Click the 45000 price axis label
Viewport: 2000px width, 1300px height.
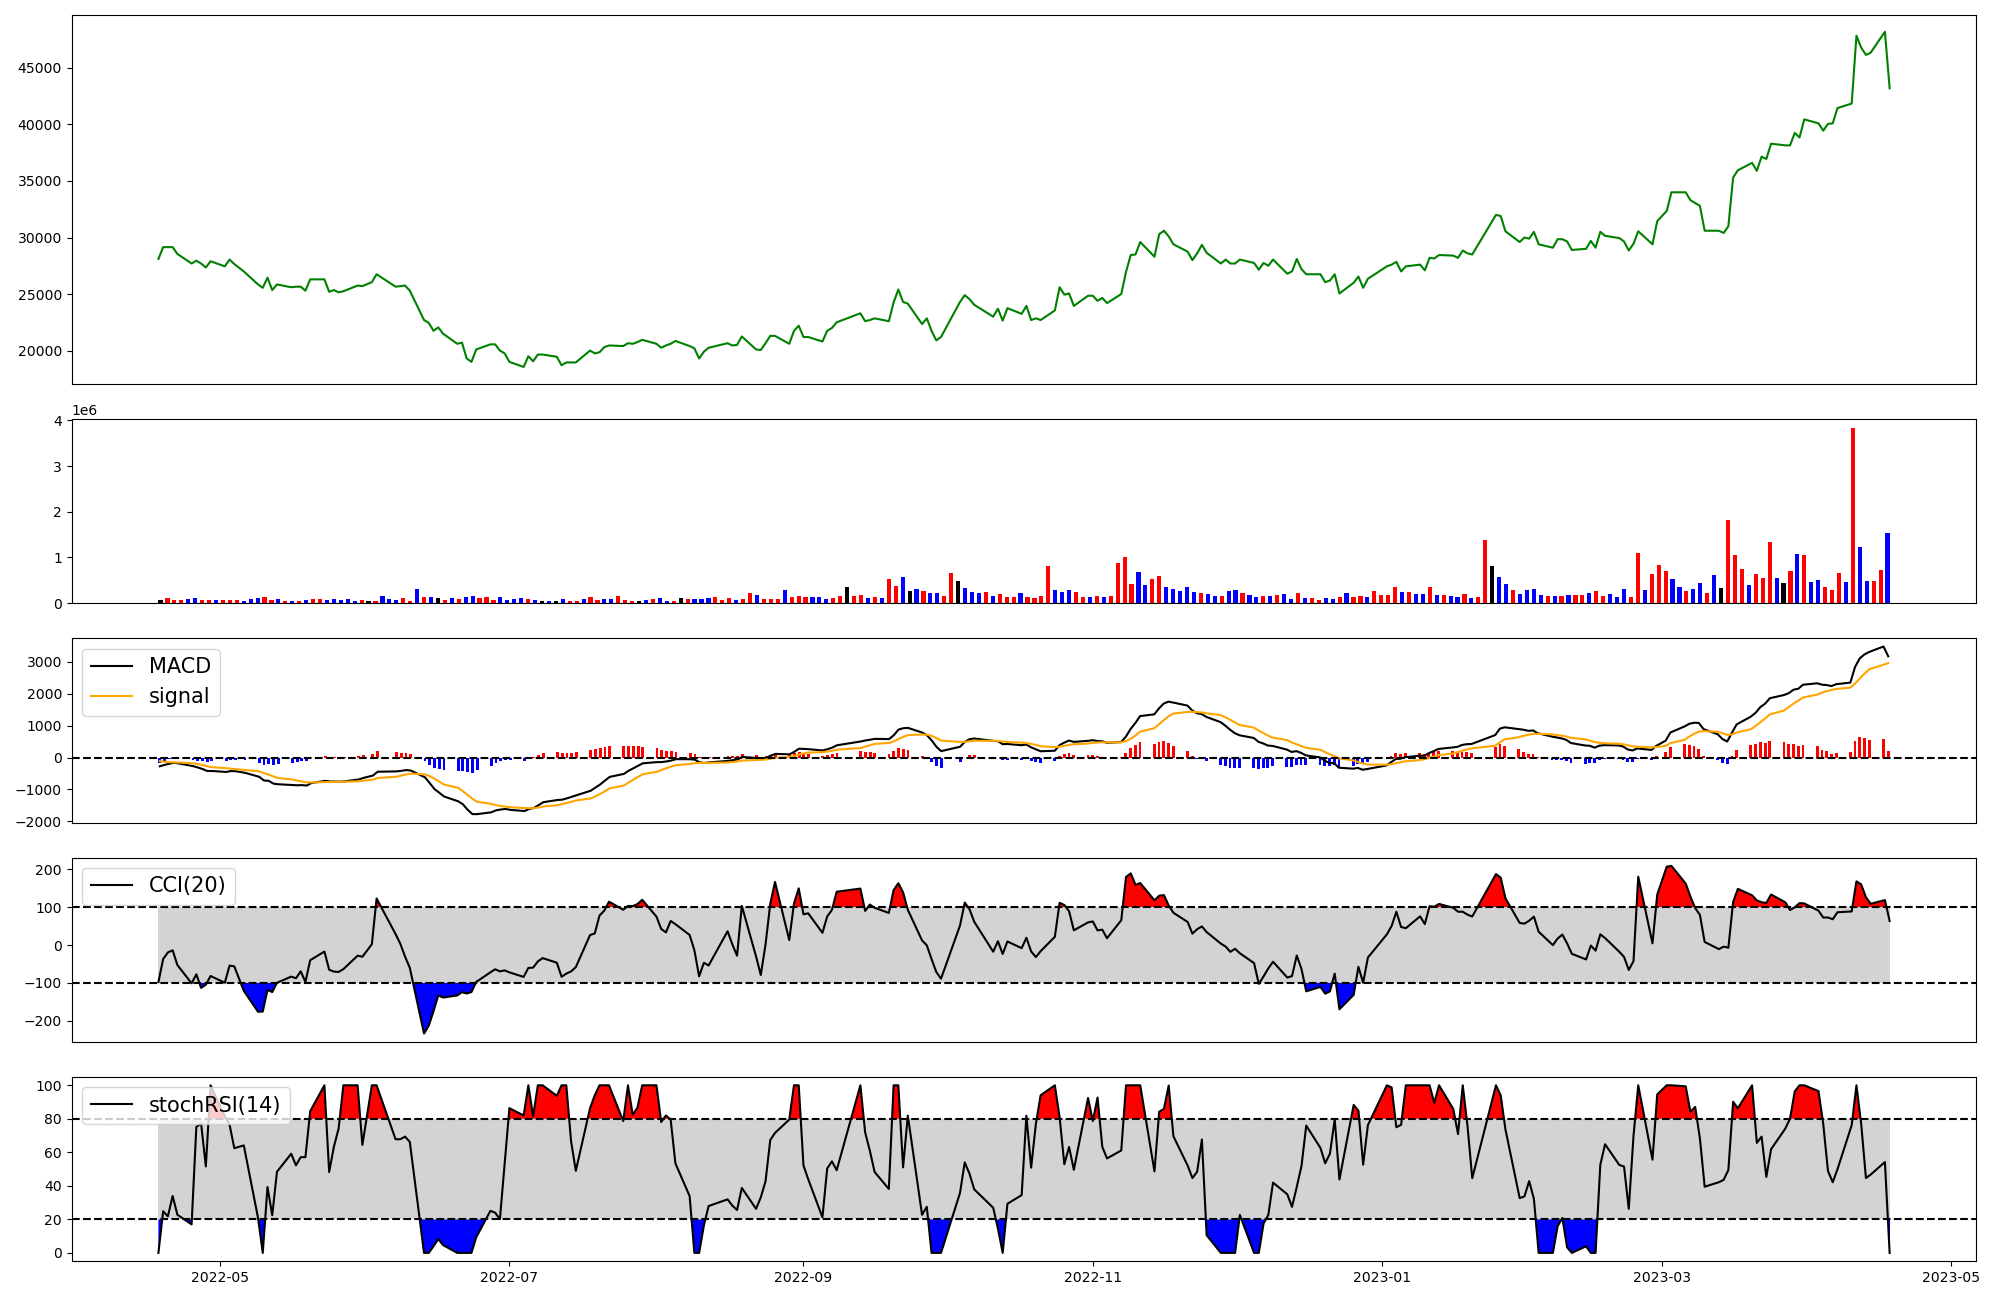click(x=39, y=68)
